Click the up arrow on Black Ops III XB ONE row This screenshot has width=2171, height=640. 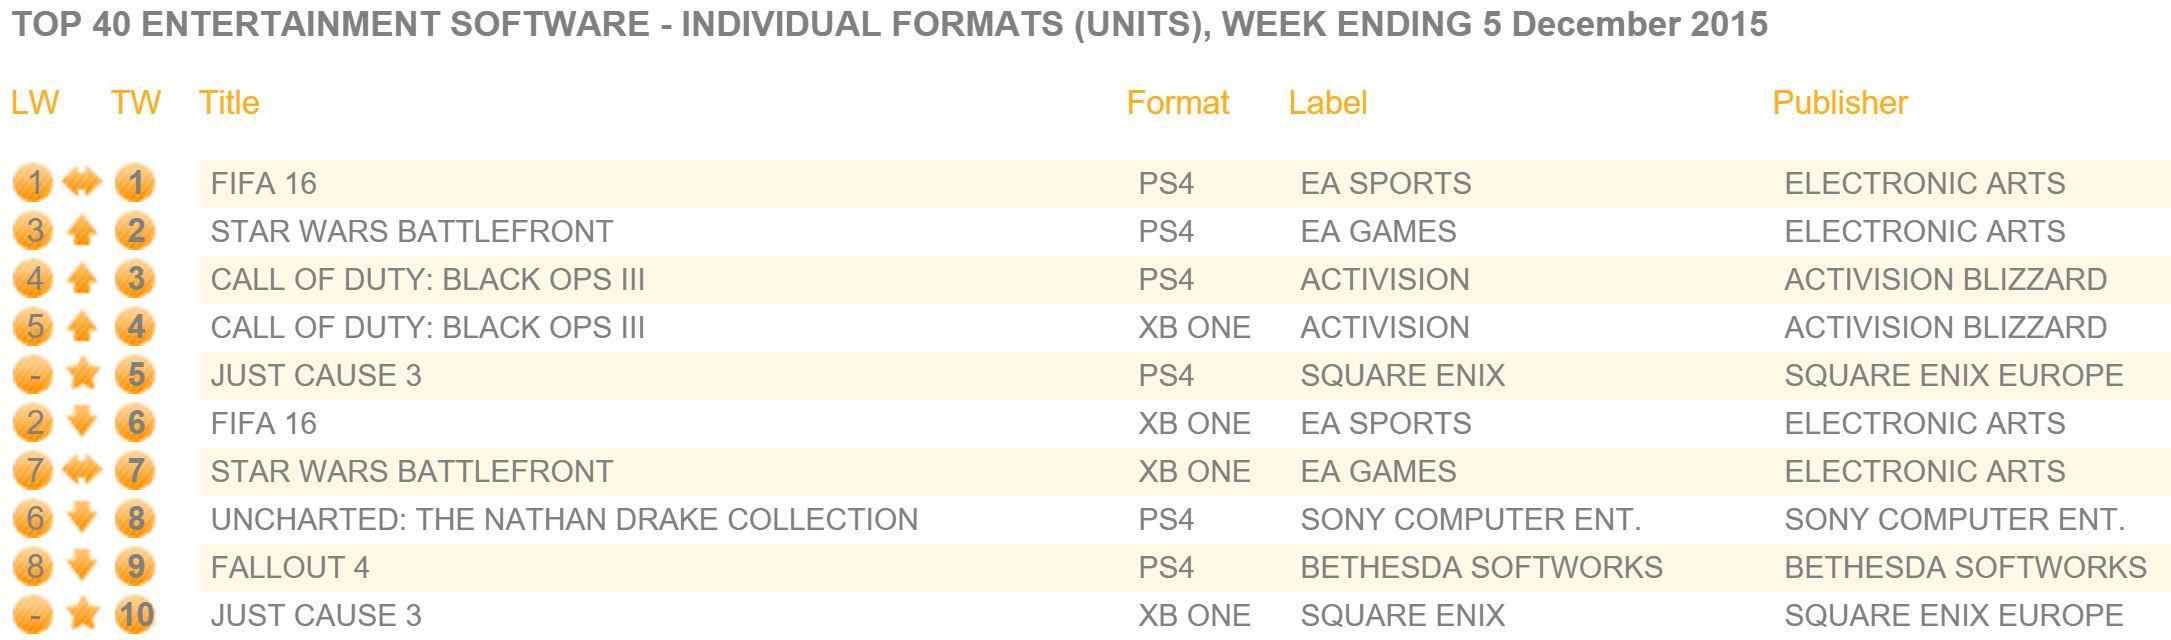[x=83, y=327]
